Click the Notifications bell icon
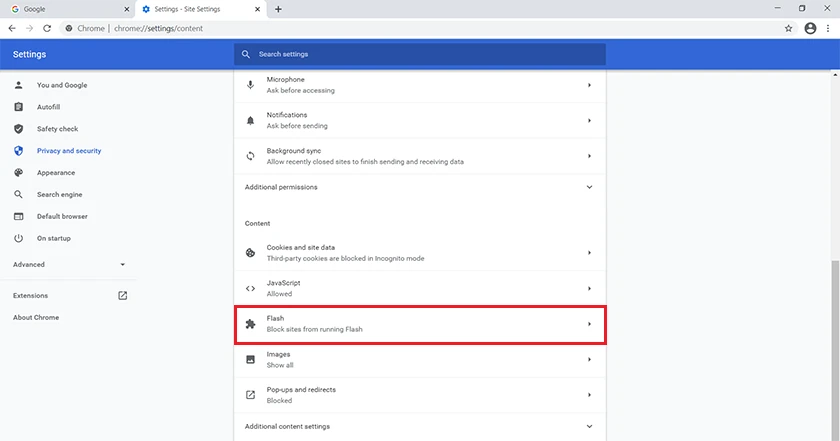Image resolution: width=840 pixels, height=441 pixels. pyautogui.click(x=250, y=121)
